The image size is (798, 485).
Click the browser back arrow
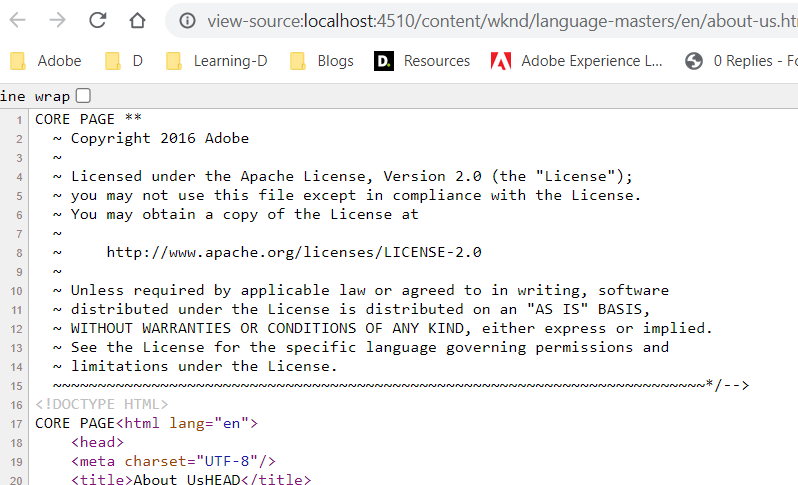(17, 20)
